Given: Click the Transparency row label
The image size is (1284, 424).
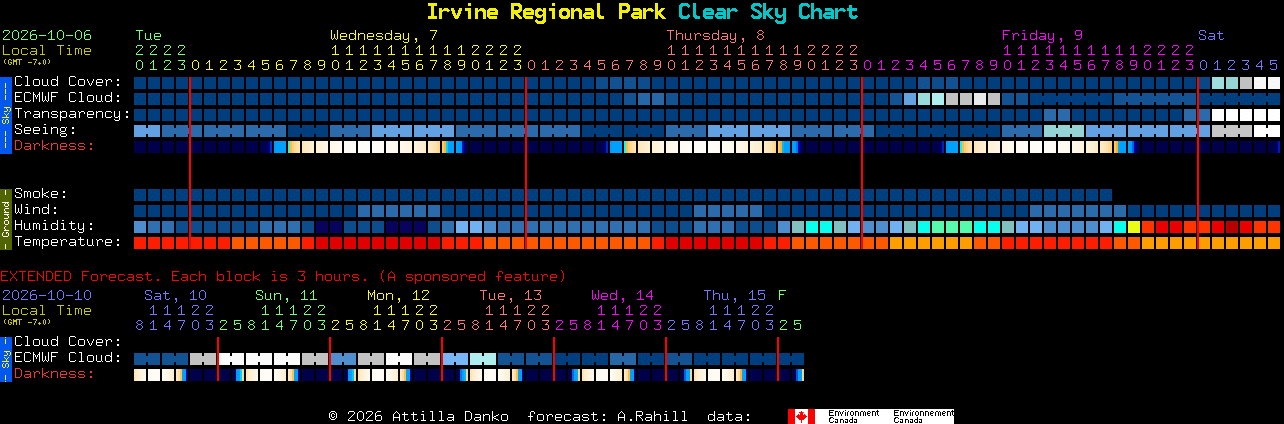Looking at the screenshot, I should (x=72, y=114).
